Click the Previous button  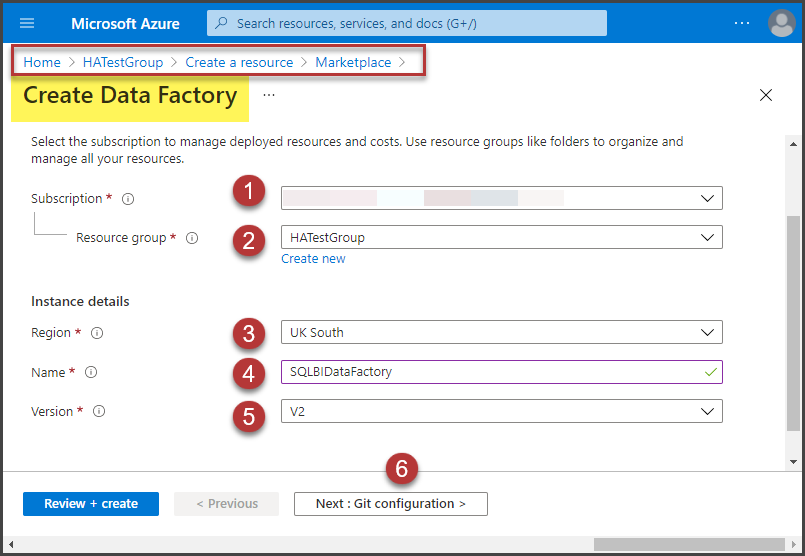pyautogui.click(x=226, y=504)
